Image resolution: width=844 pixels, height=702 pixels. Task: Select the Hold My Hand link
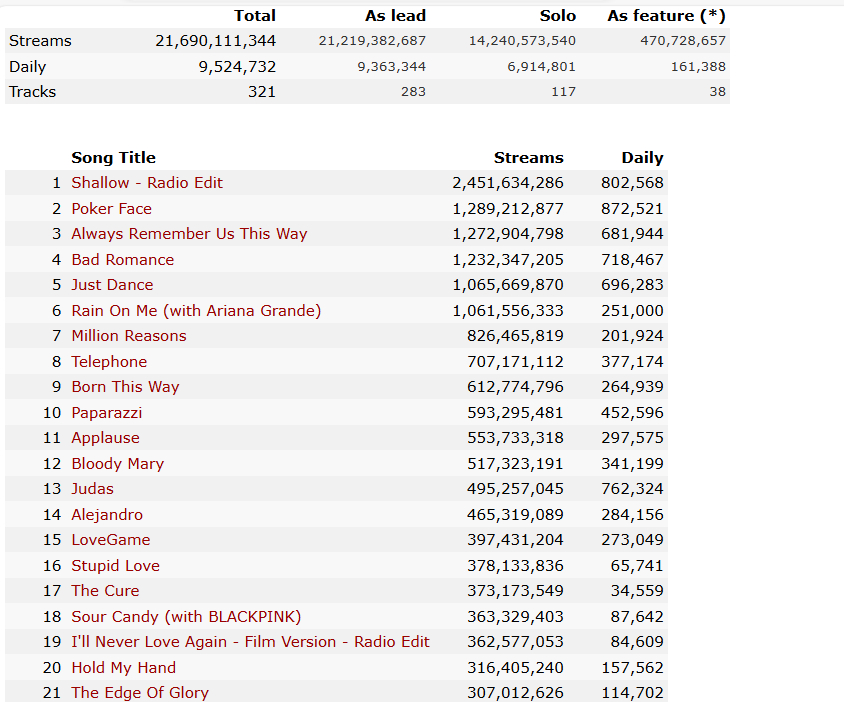click(x=124, y=668)
